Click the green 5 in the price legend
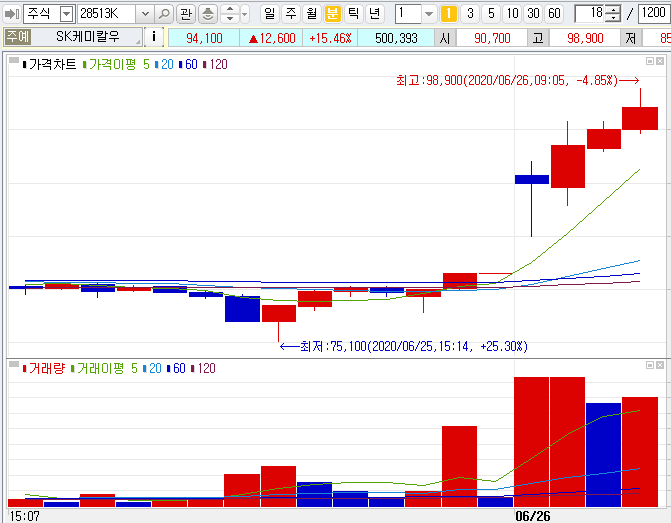671x523 pixels. coord(146,65)
